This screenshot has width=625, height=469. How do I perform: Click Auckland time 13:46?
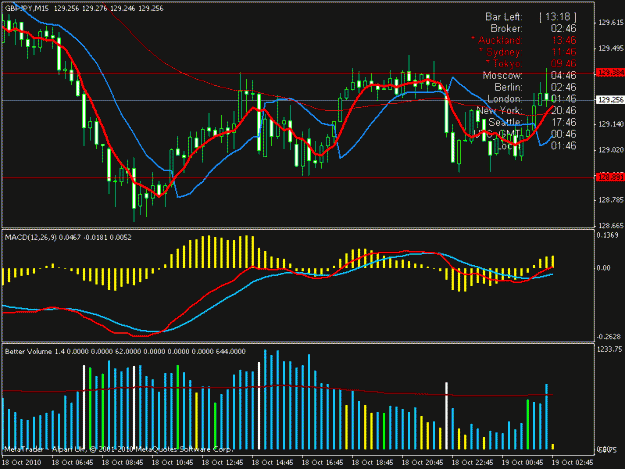(x=564, y=40)
